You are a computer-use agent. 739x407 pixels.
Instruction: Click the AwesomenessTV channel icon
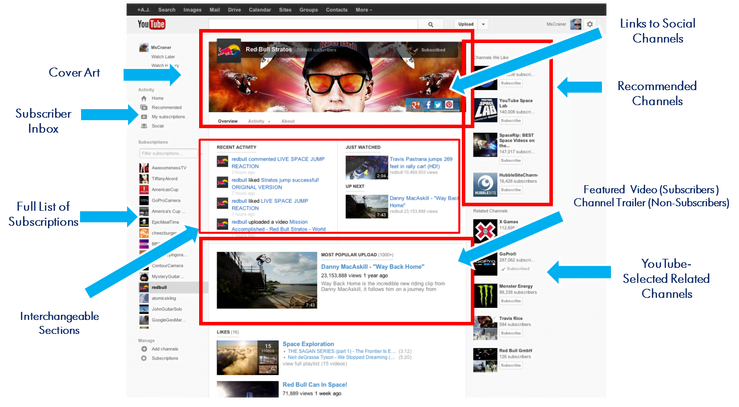click(x=144, y=168)
